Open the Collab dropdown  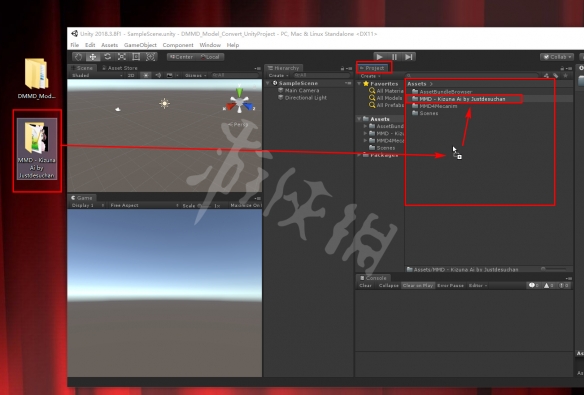[x=557, y=57]
